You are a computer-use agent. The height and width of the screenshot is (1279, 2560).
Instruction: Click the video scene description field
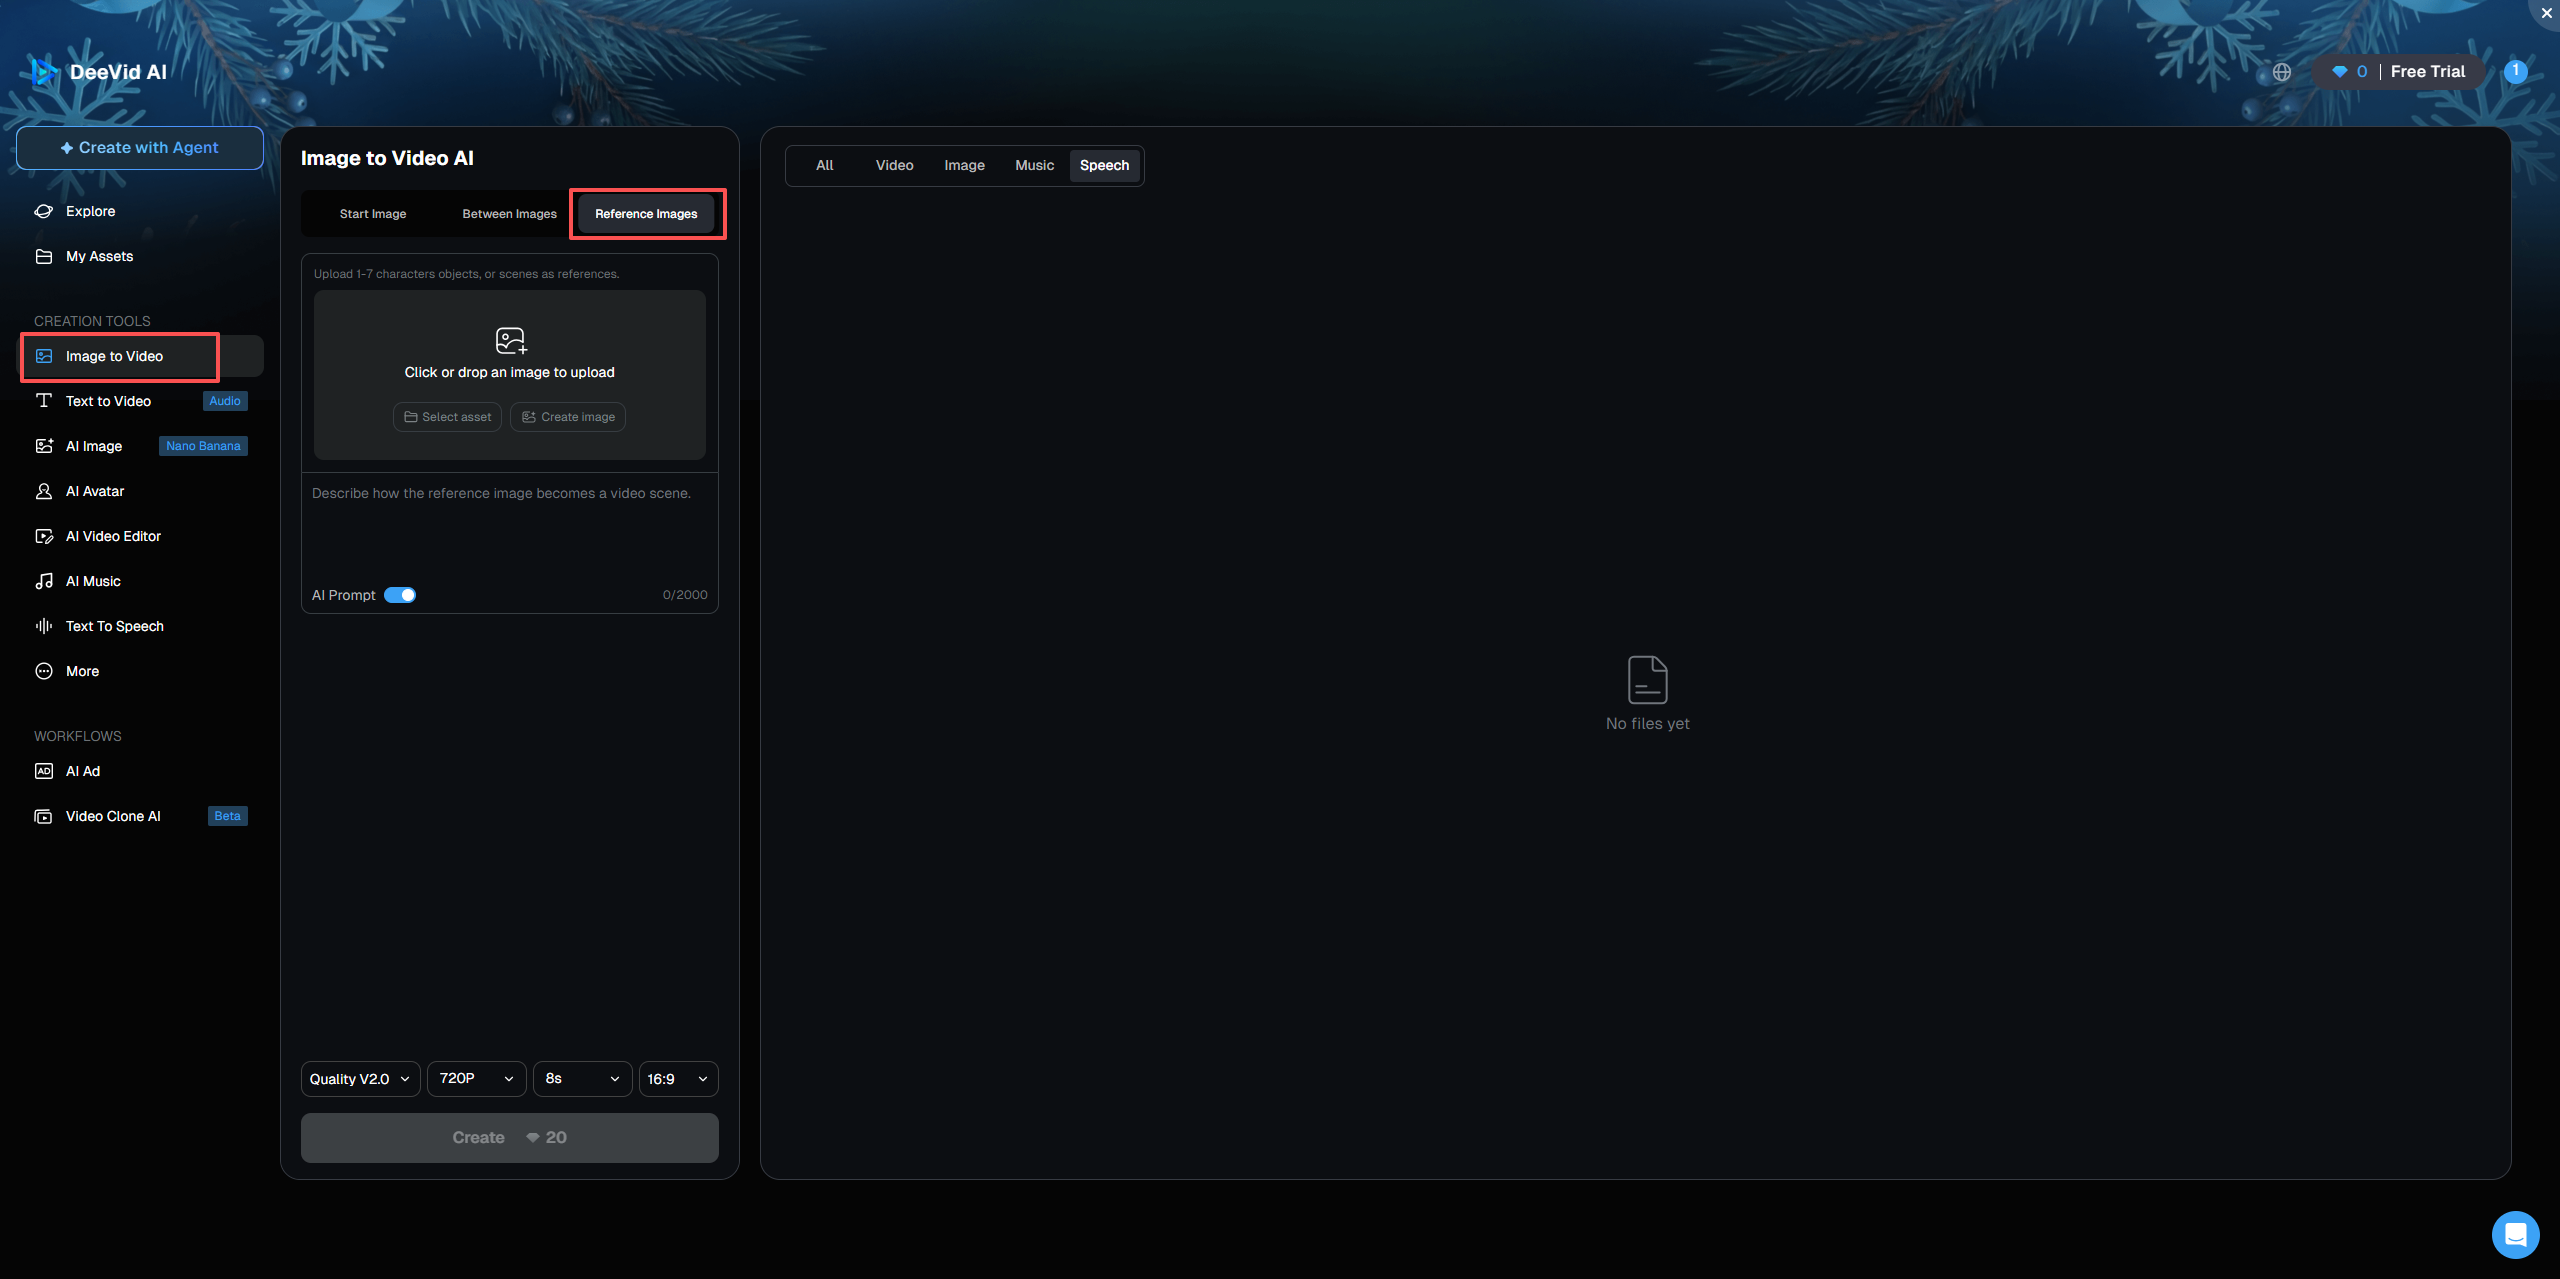(509, 530)
